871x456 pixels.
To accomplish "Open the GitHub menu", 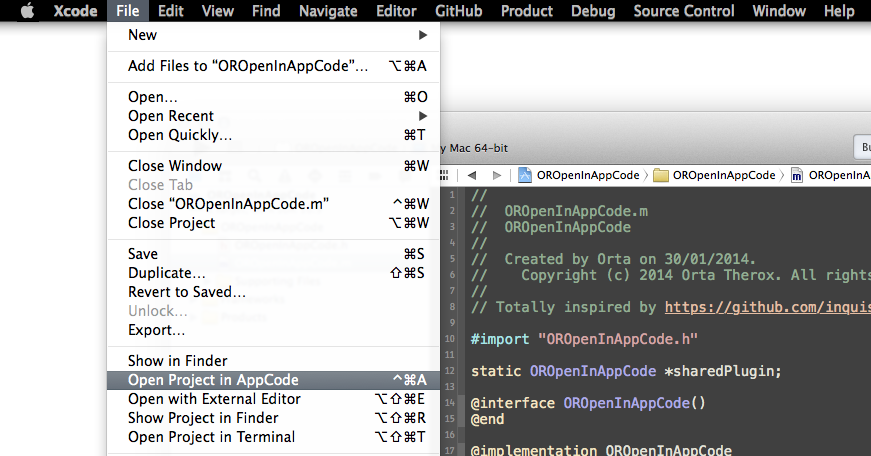I will (x=459, y=11).
